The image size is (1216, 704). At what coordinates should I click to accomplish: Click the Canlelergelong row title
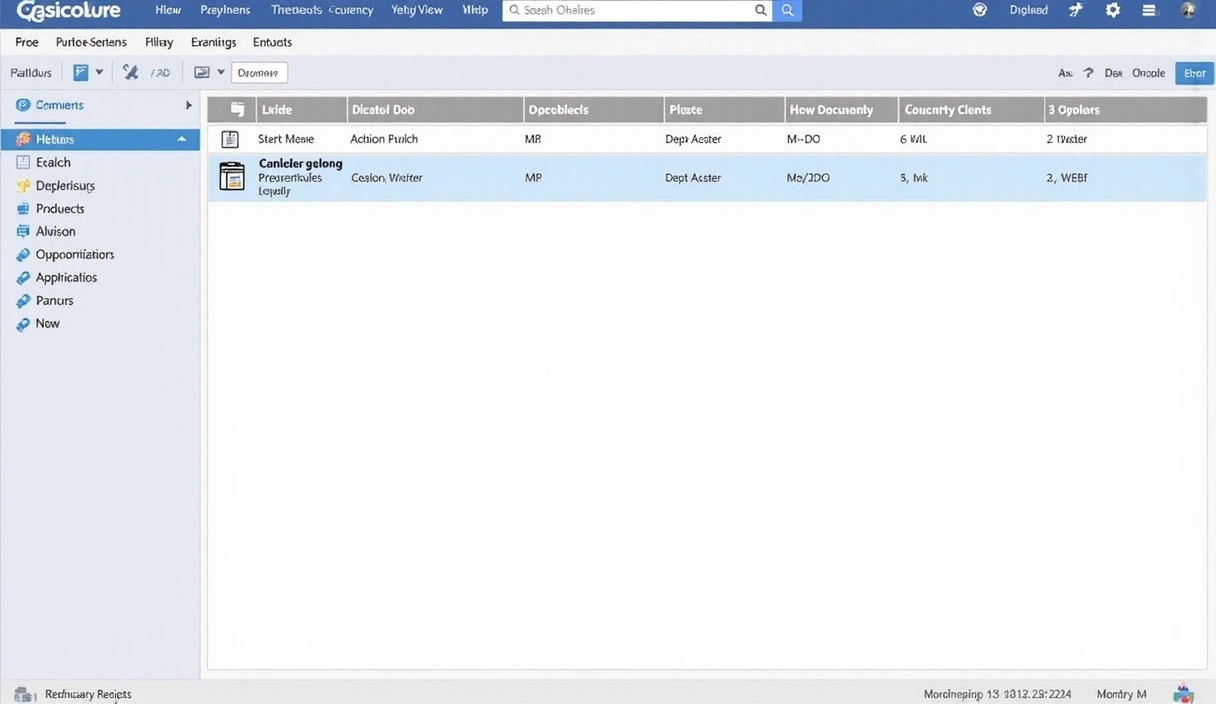(300, 163)
